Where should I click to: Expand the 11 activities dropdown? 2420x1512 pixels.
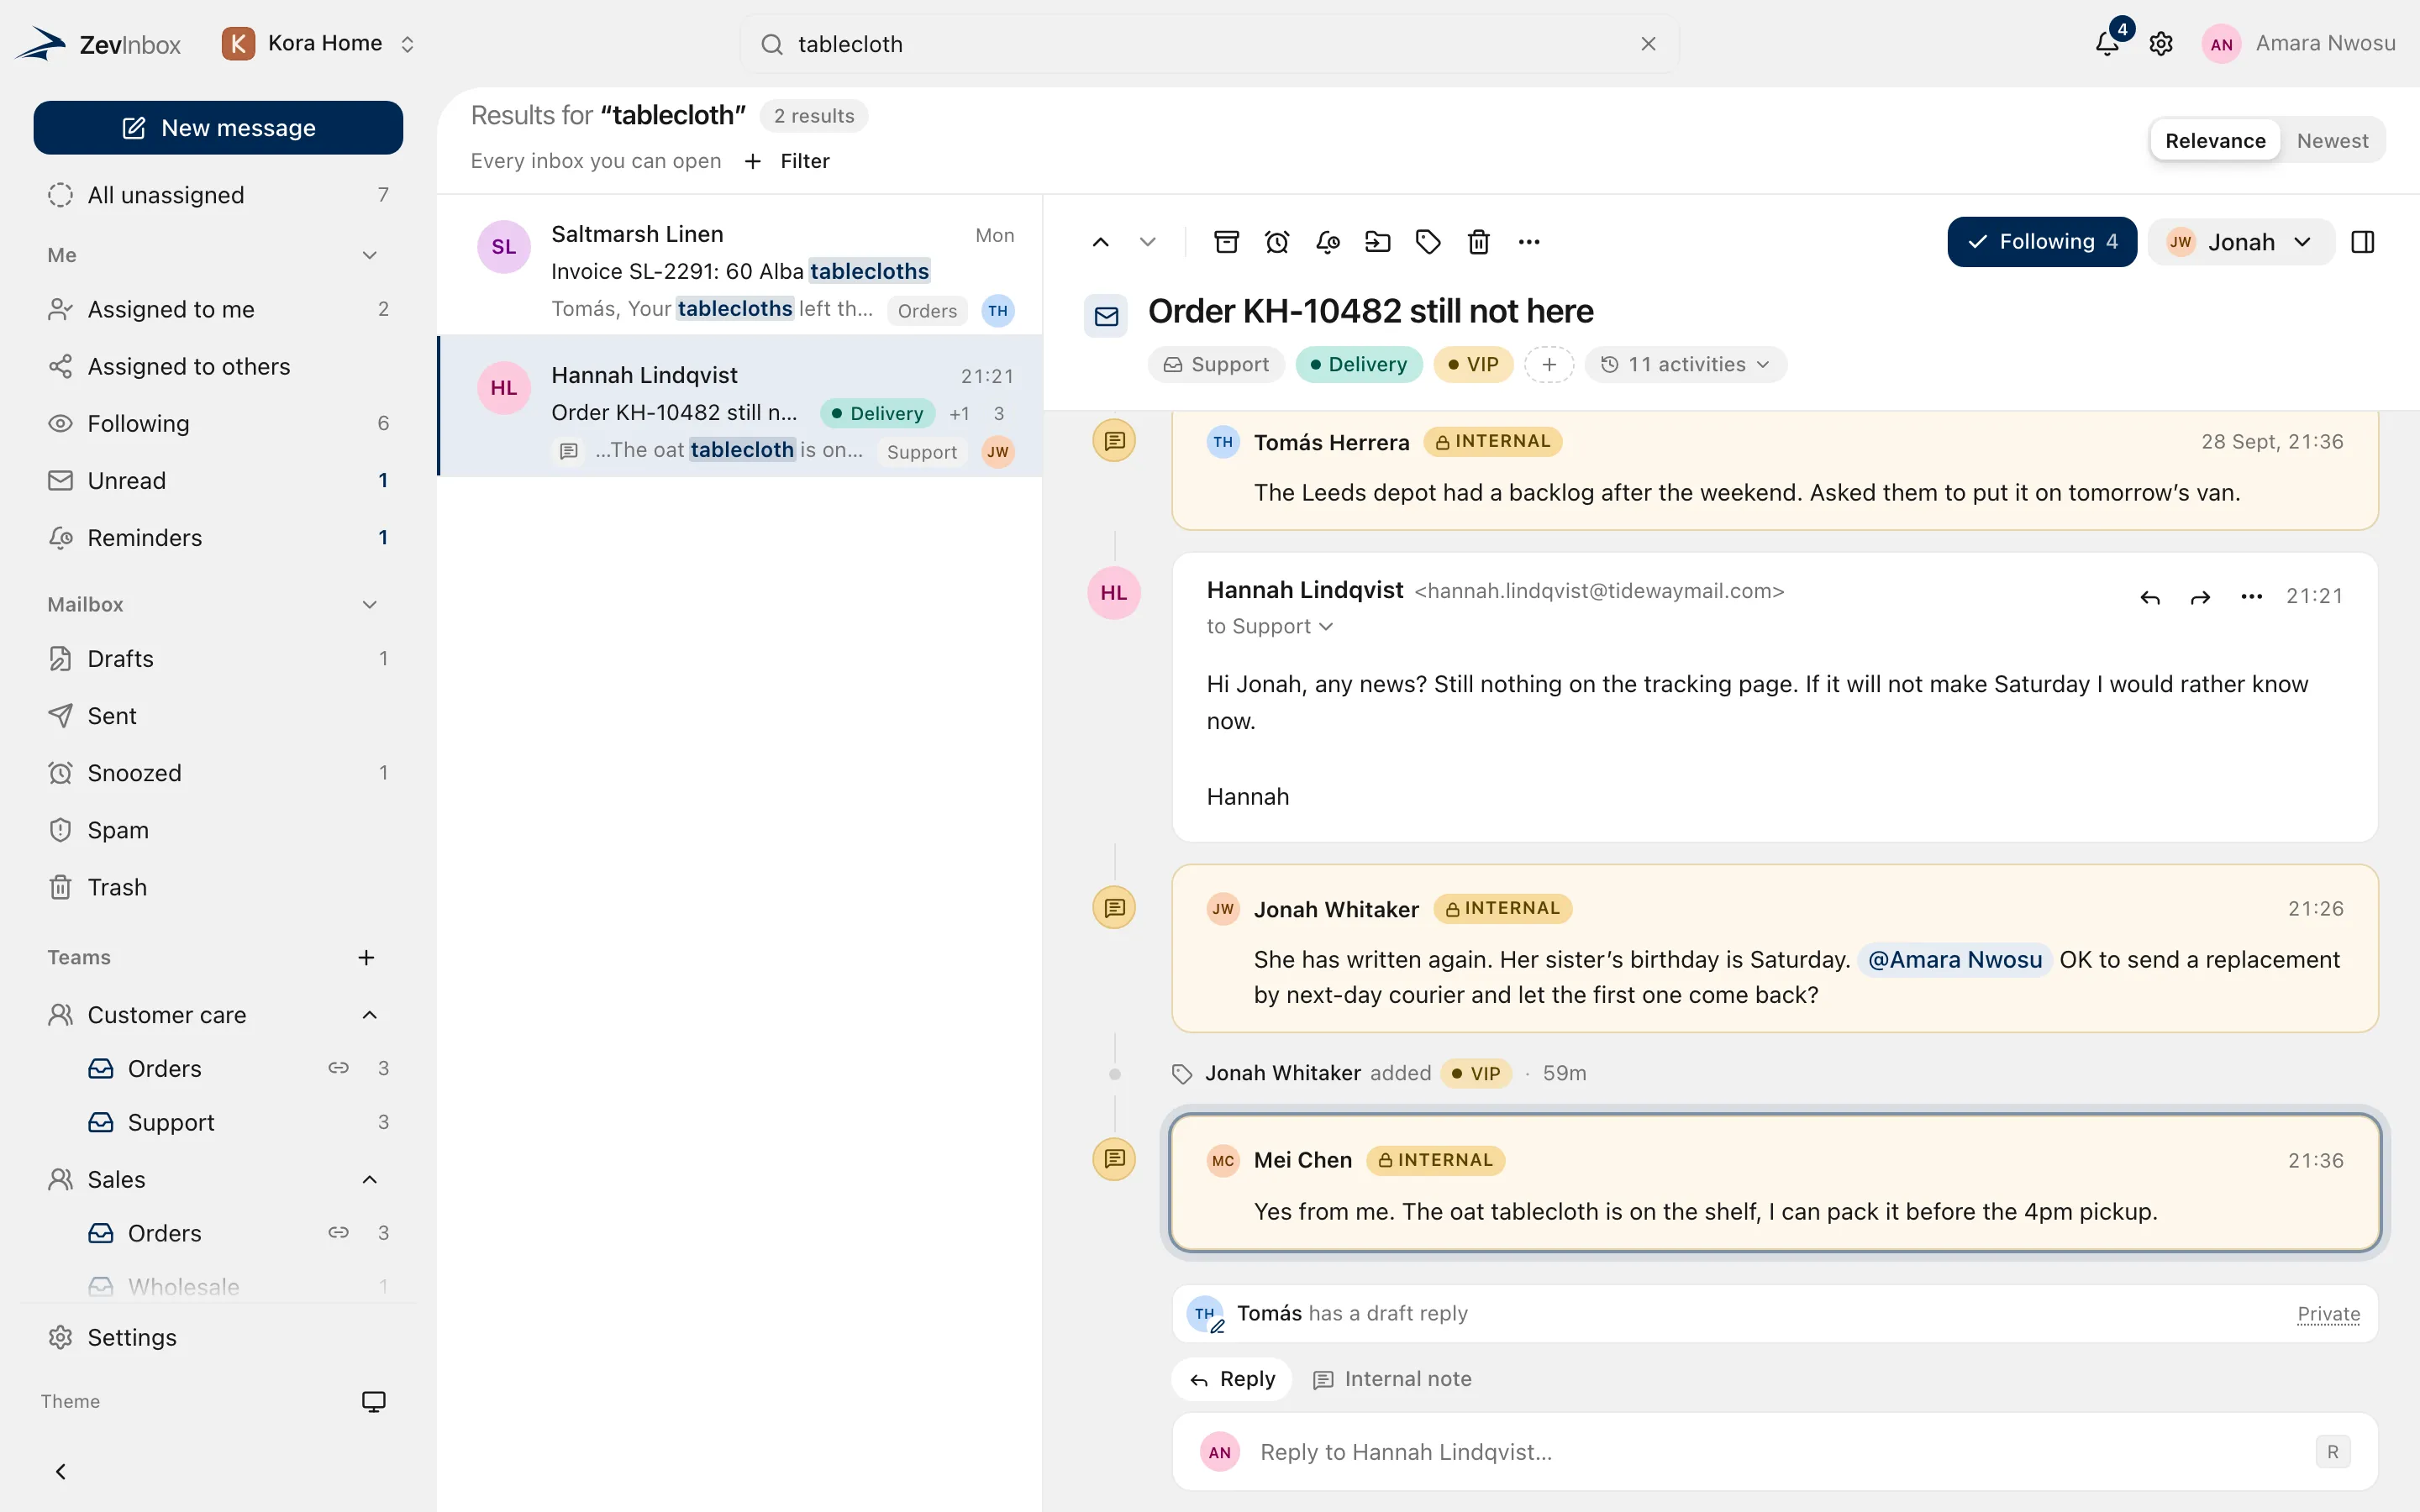(1686, 364)
